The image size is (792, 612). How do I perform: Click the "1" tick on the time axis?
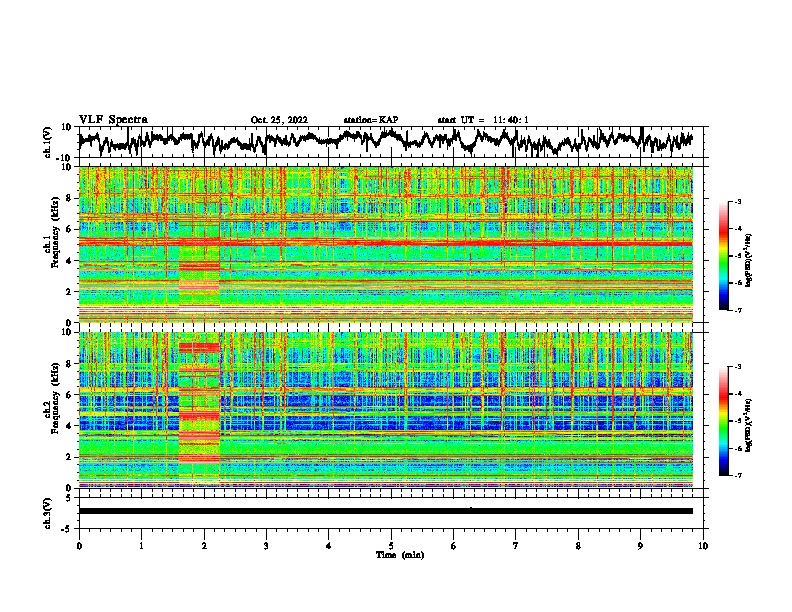tap(141, 545)
